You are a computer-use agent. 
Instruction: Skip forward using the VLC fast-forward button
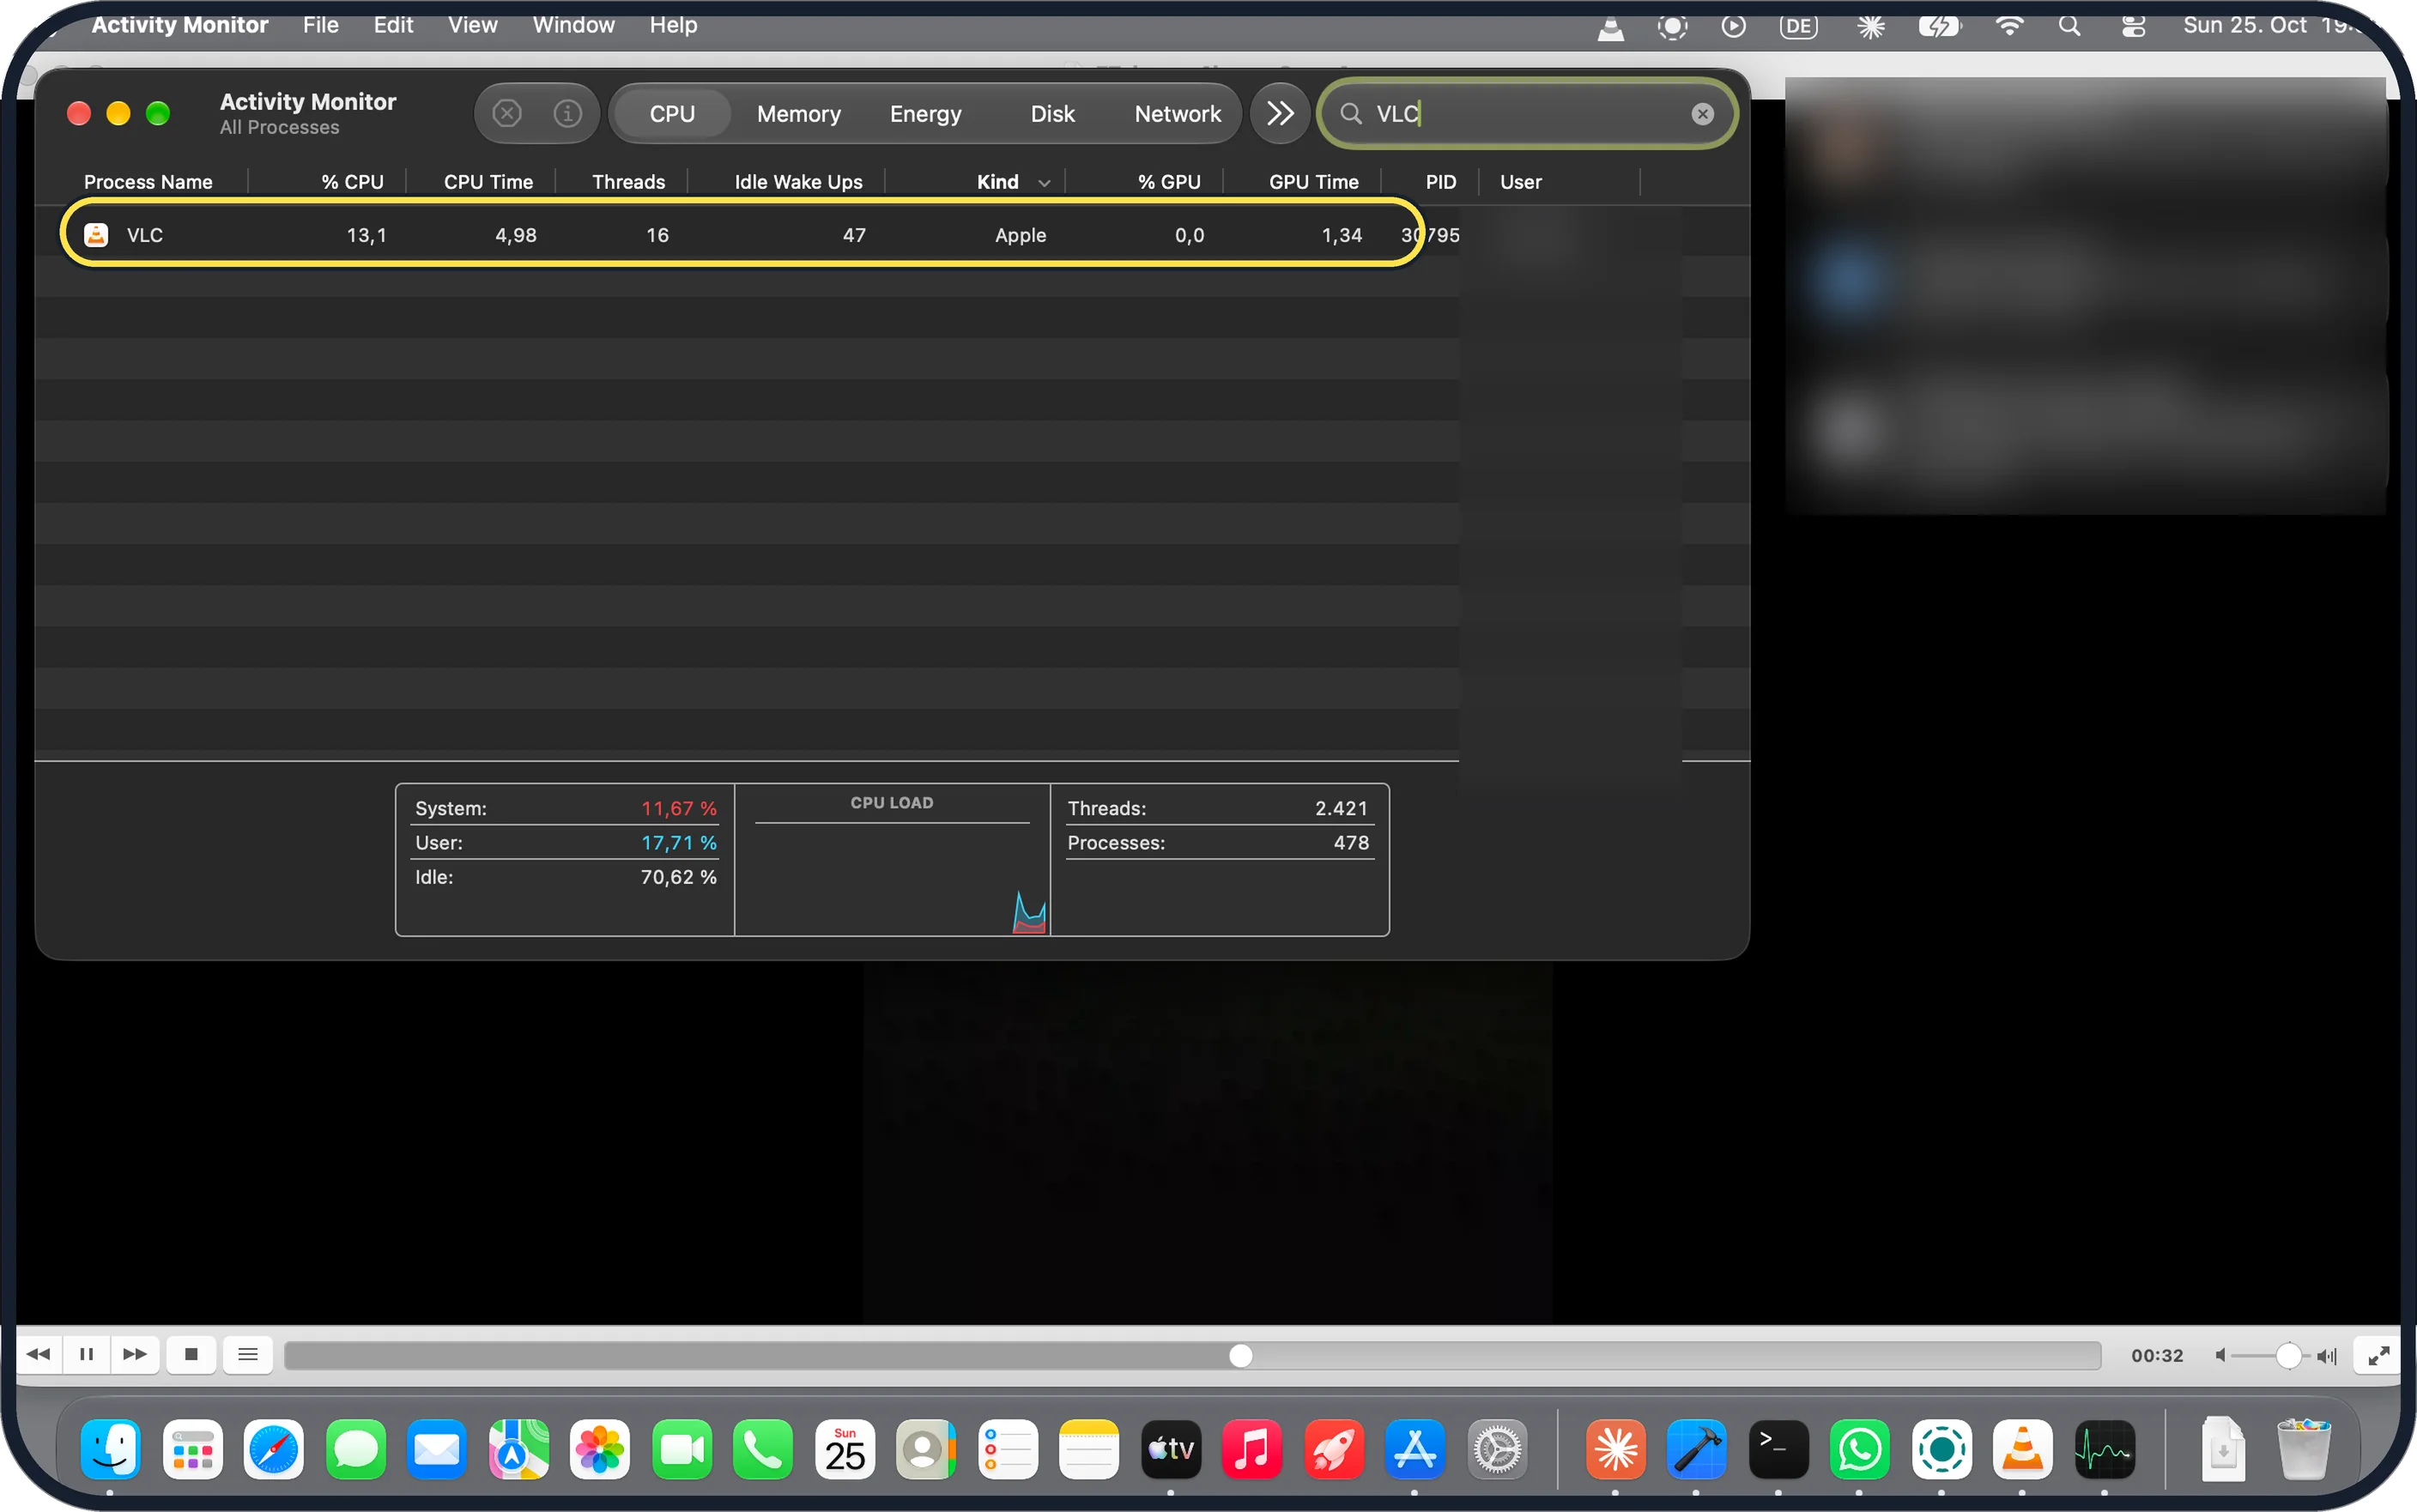[x=135, y=1355]
